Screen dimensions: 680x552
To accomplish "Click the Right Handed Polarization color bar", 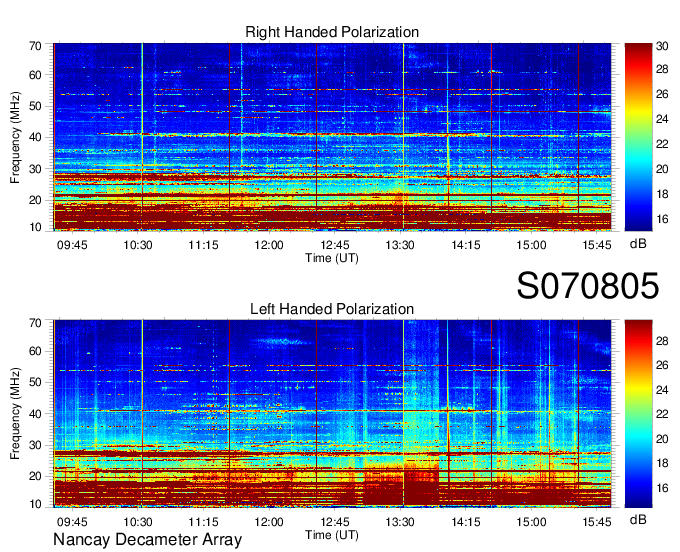I will click(x=638, y=137).
